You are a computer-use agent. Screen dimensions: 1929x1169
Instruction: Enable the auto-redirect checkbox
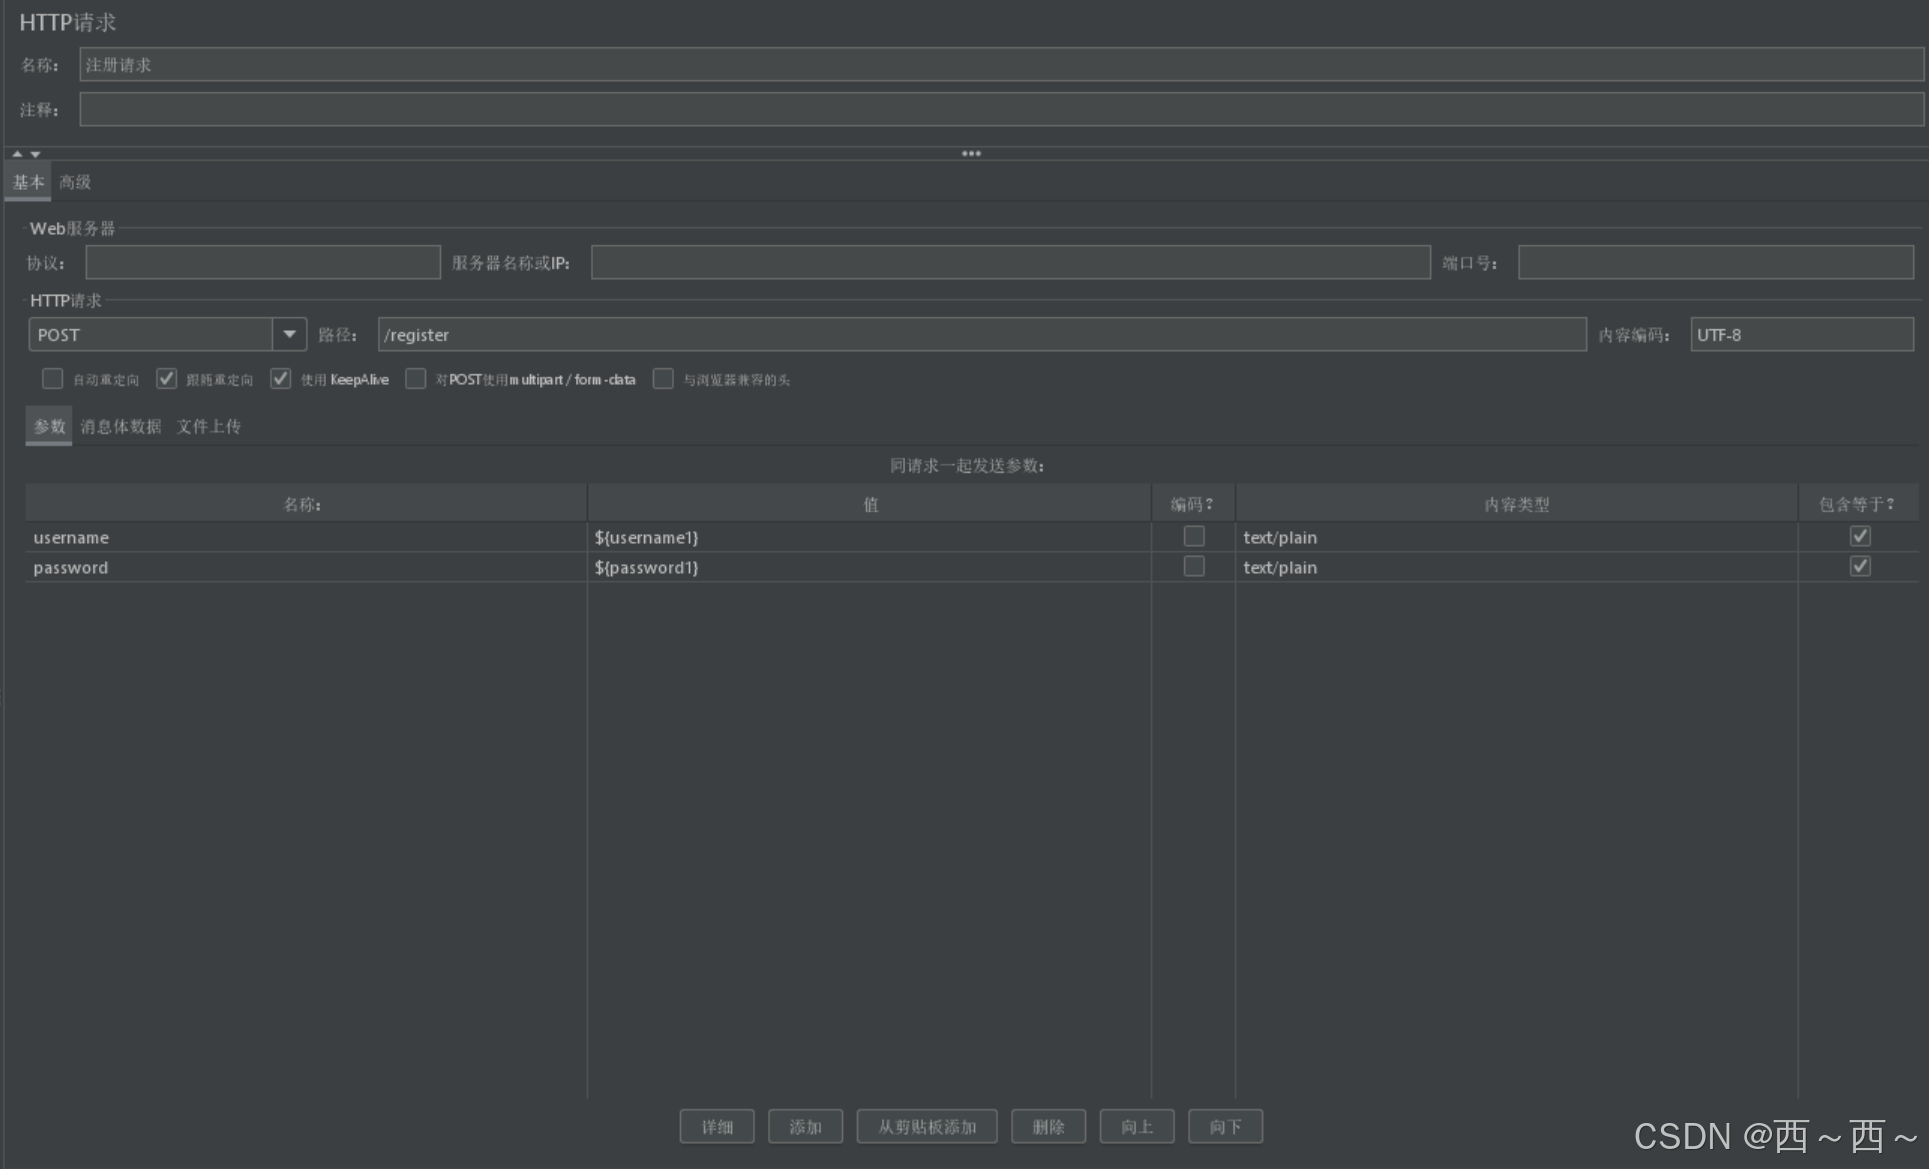(53, 379)
